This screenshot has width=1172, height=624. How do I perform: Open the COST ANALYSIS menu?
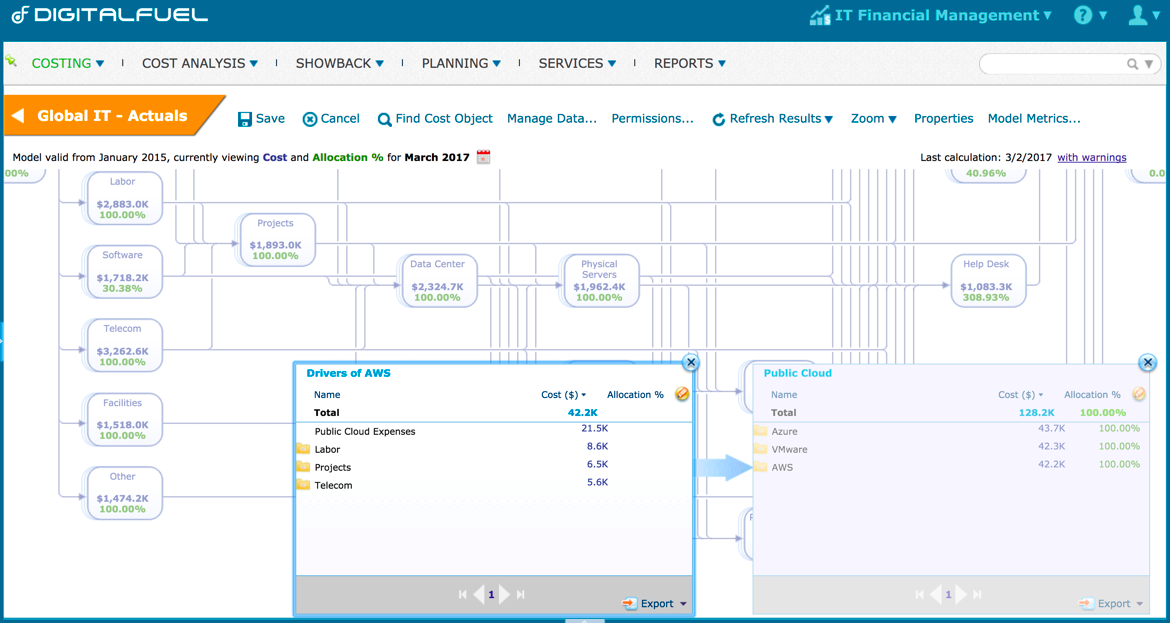[x=200, y=64]
